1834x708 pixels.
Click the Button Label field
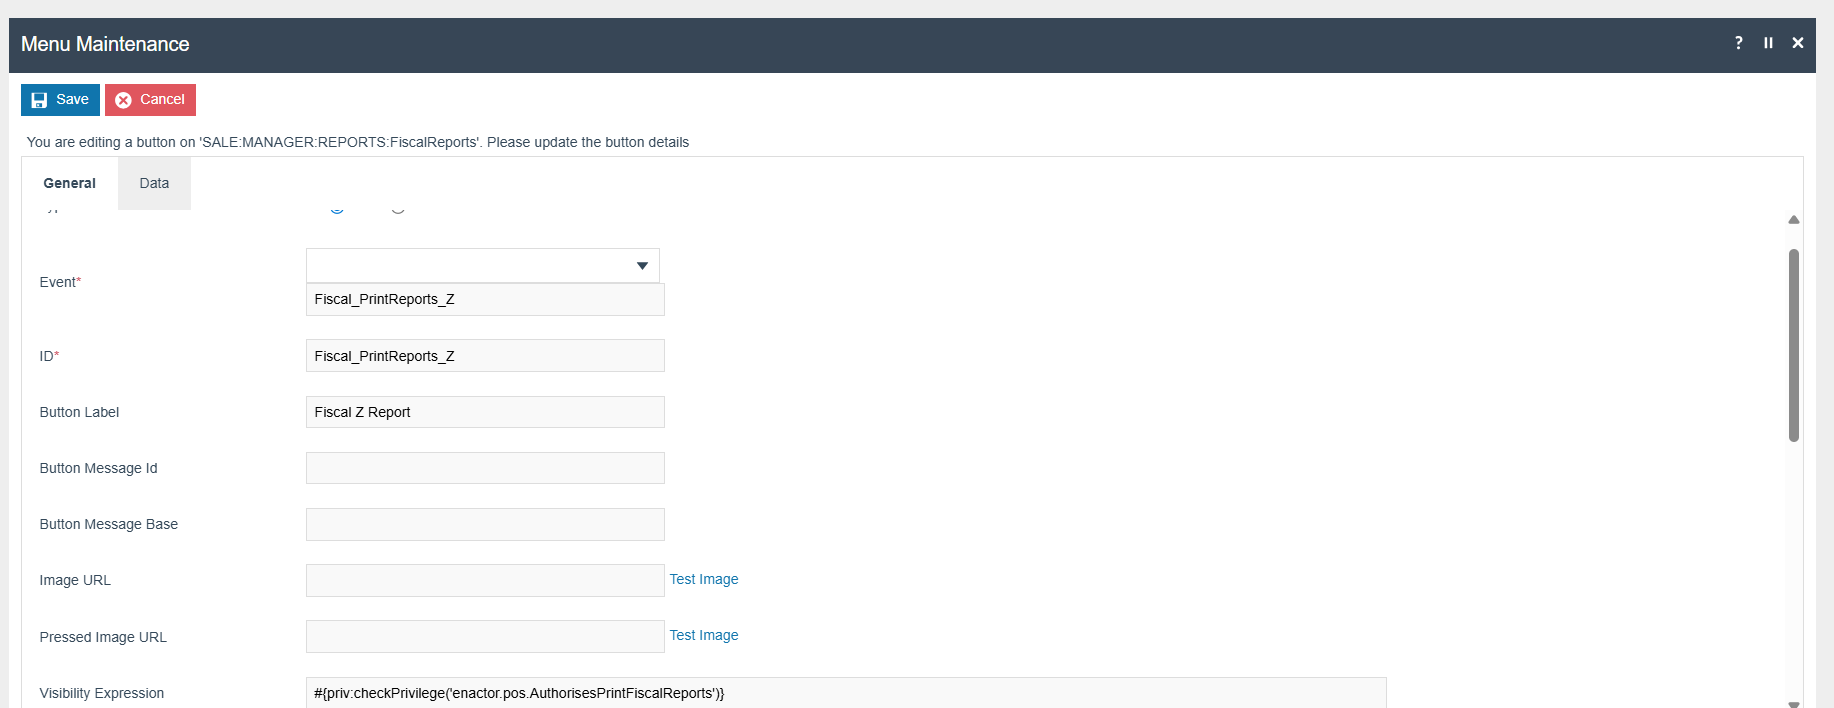(x=485, y=412)
